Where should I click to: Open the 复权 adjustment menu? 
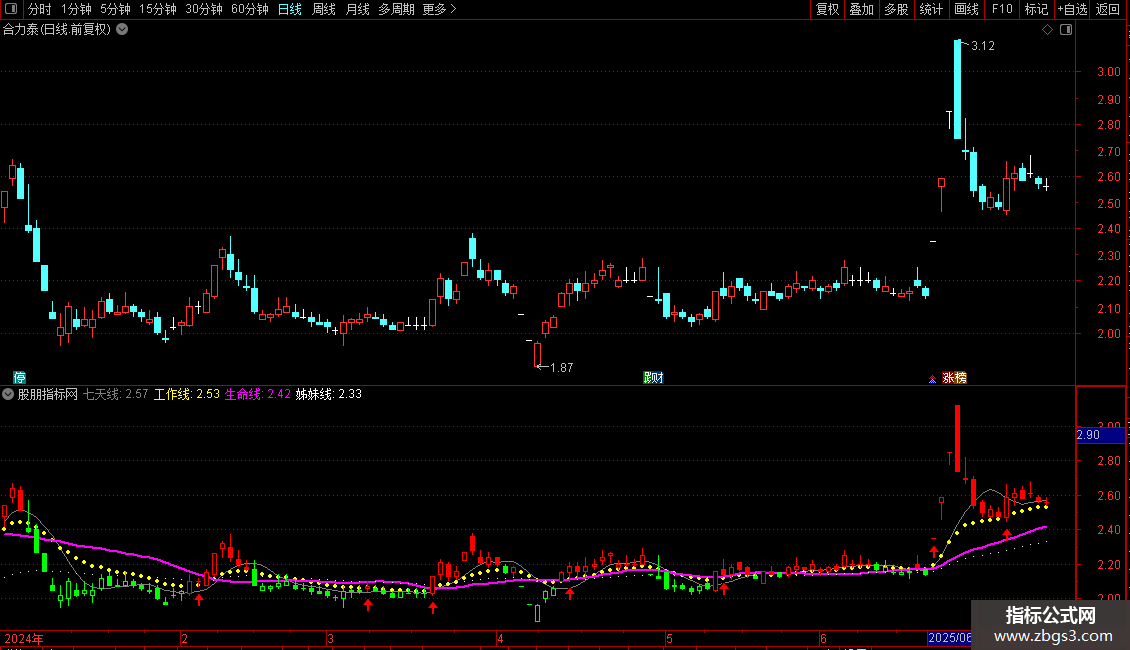point(827,9)
